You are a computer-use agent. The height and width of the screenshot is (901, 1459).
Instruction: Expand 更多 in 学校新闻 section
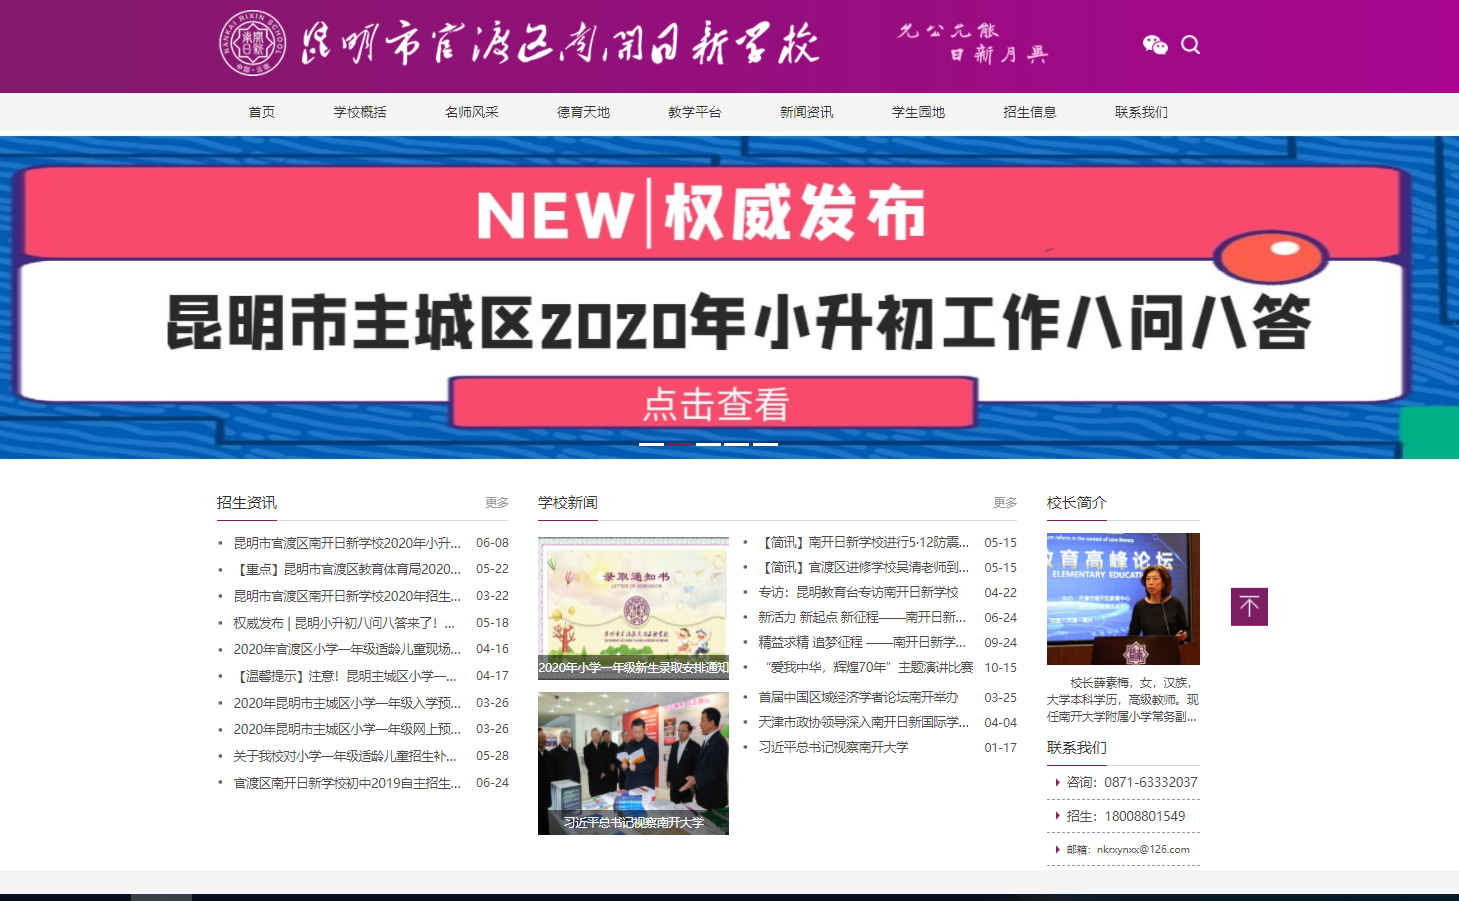coord(1005,503)
